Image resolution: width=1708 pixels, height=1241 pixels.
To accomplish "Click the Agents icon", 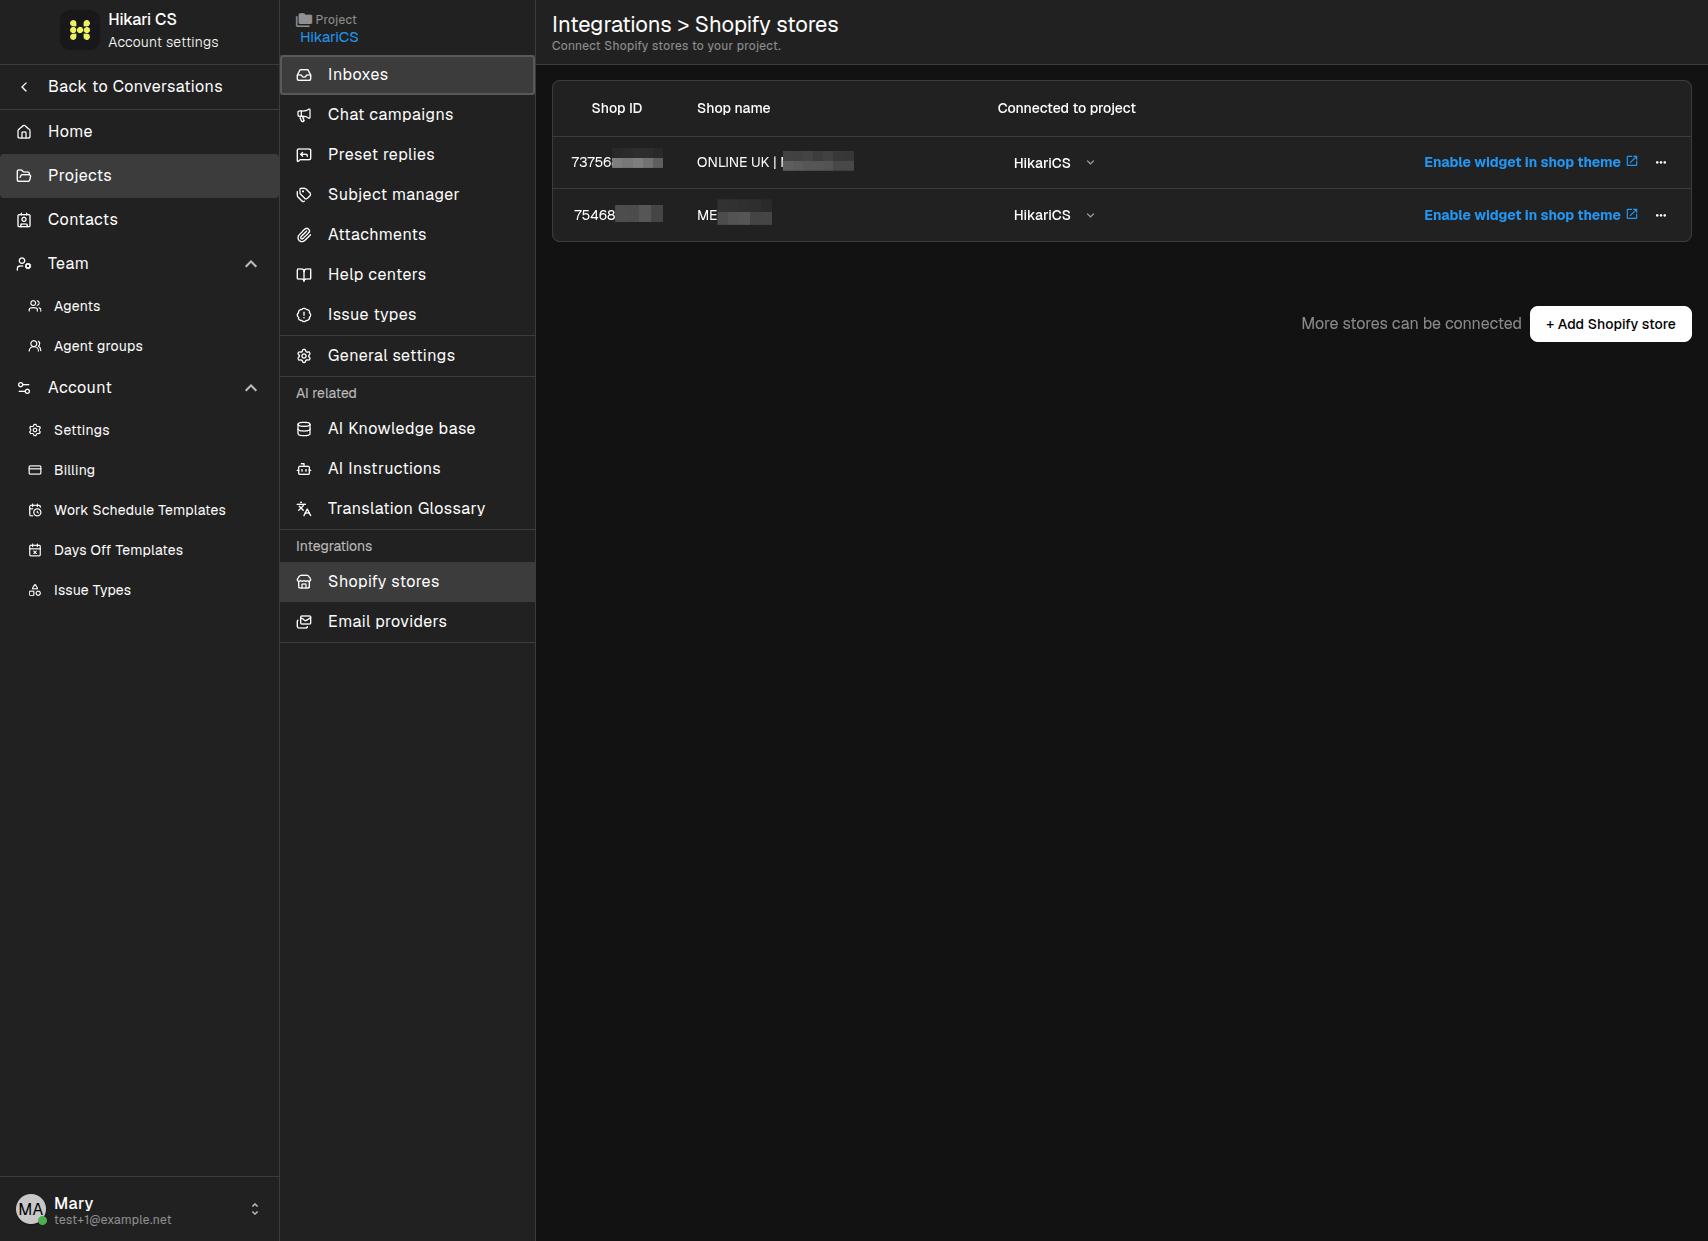I will pos(35,306).
